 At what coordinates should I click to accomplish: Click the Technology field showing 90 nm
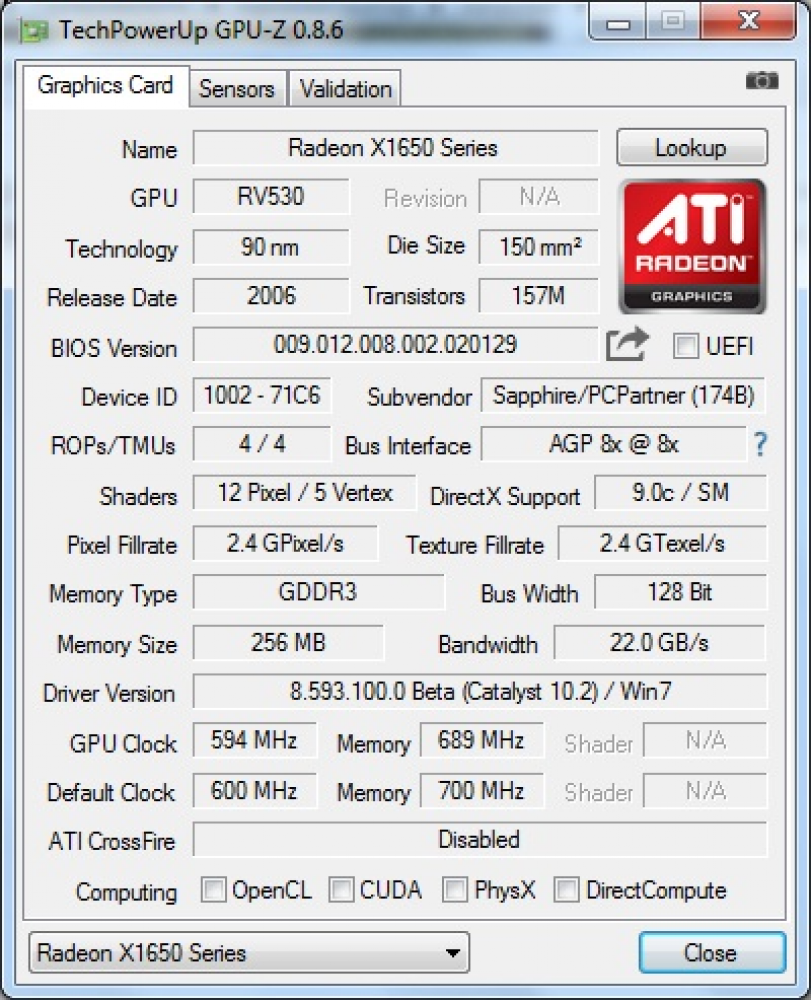point(271,246)
